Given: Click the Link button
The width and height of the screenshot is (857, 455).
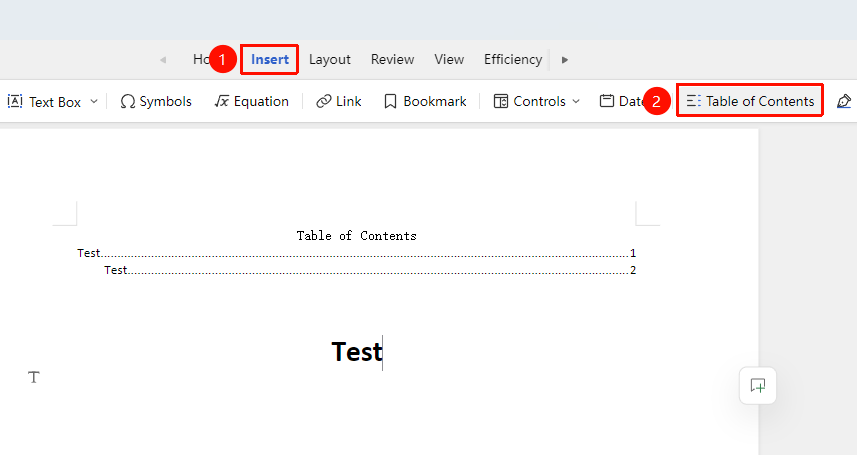Looking at the screenshot, I should point(338,102).
